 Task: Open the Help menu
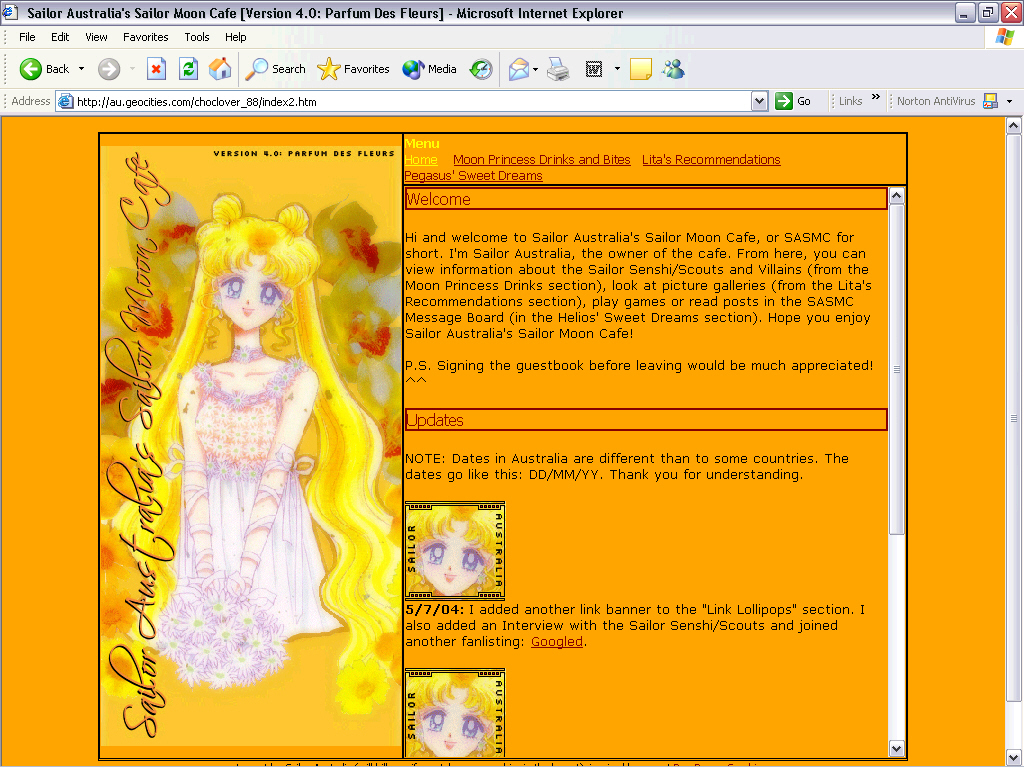[236, 37]
